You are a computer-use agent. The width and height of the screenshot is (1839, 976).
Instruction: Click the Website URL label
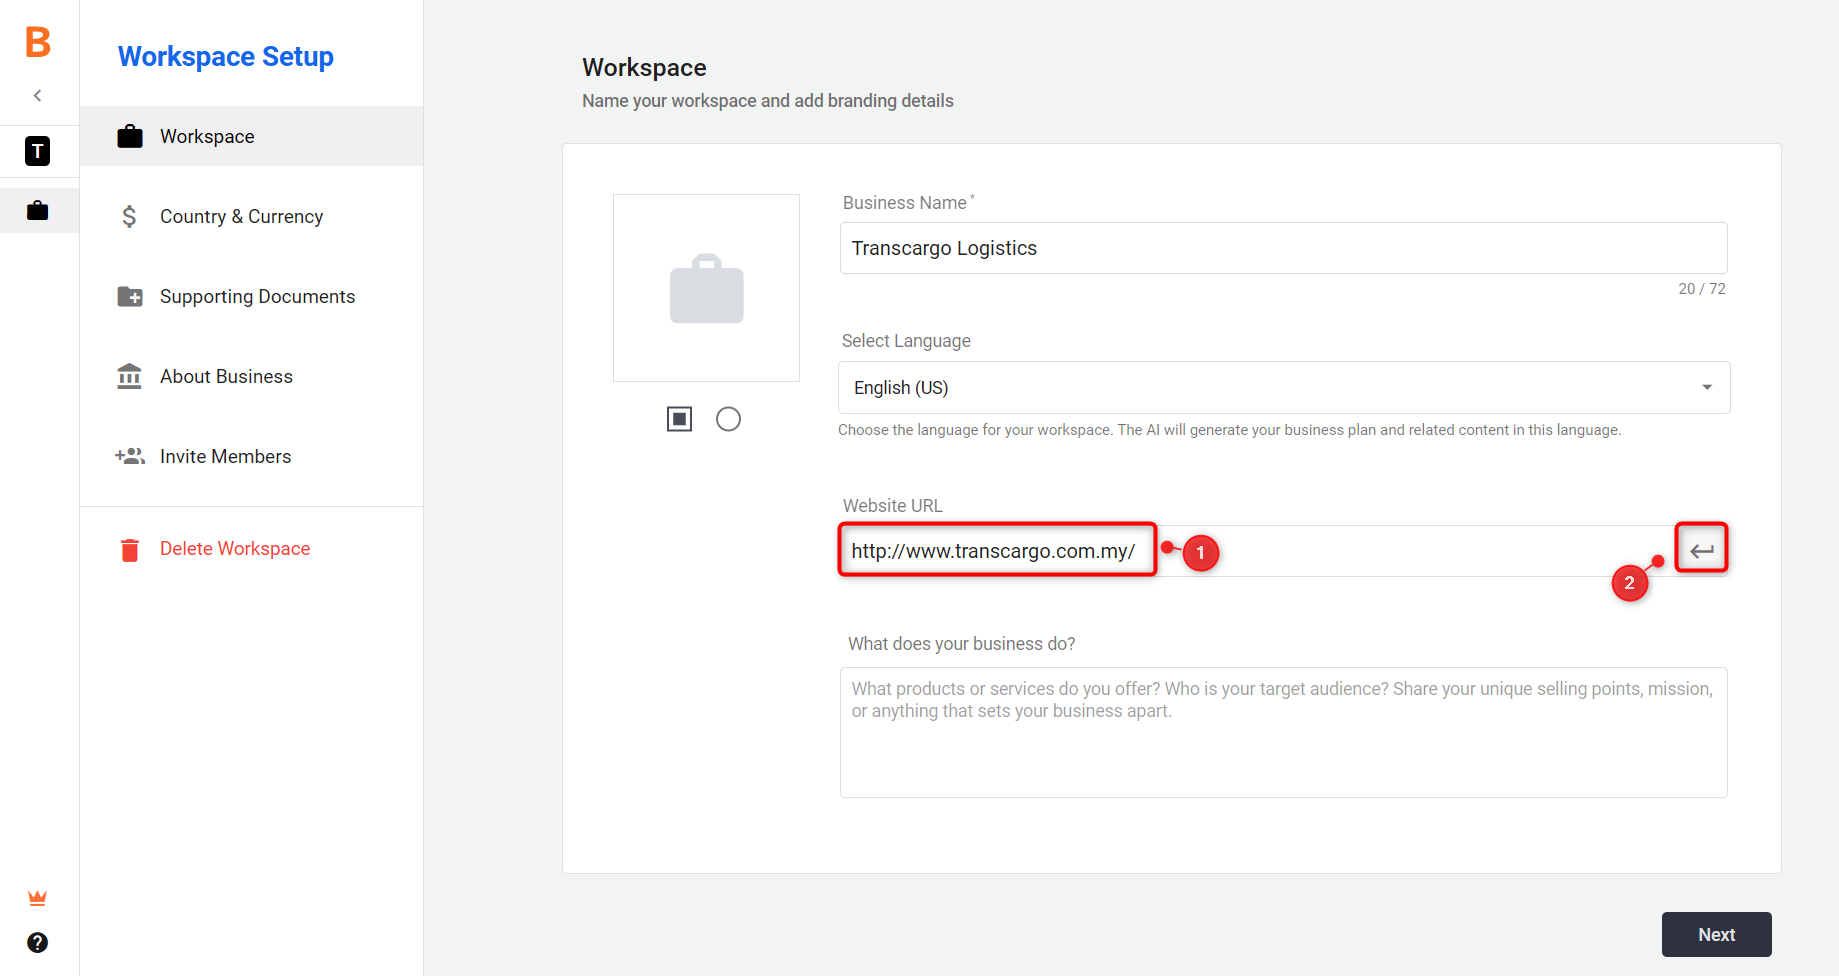[x=893, y=506]
